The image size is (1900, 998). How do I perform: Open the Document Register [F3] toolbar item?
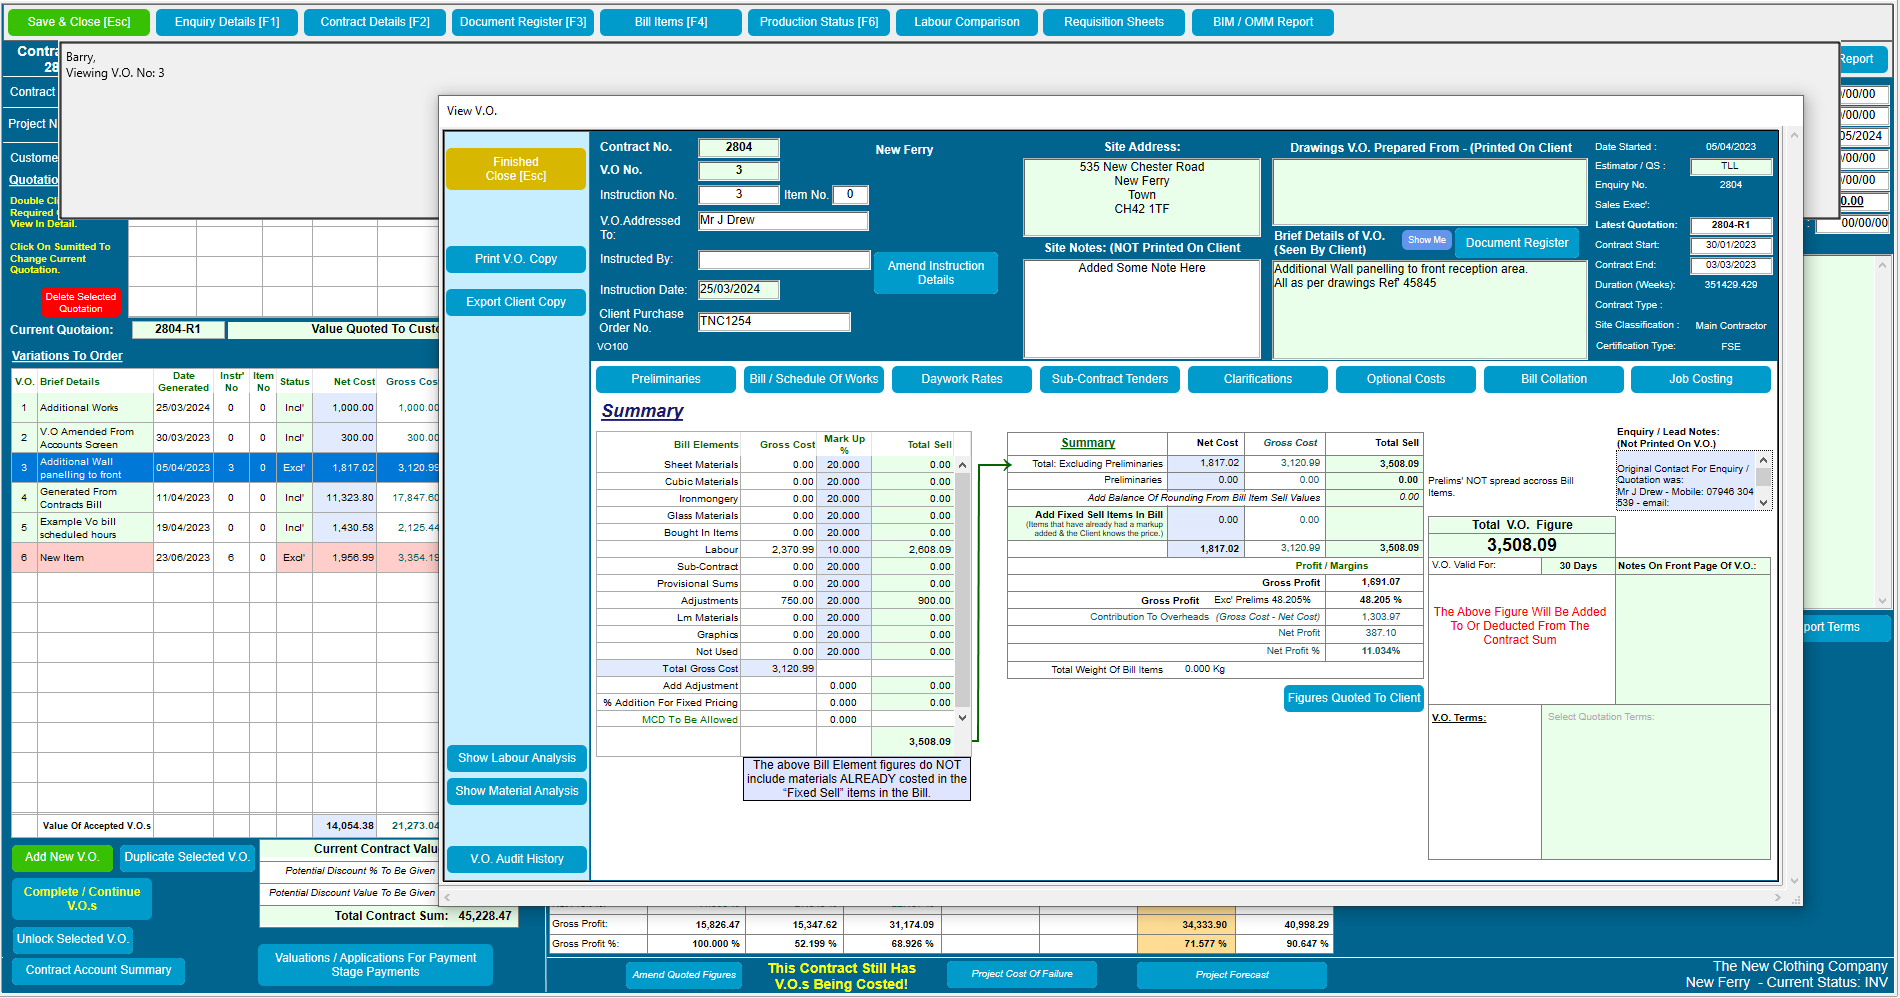coord(522,22)
